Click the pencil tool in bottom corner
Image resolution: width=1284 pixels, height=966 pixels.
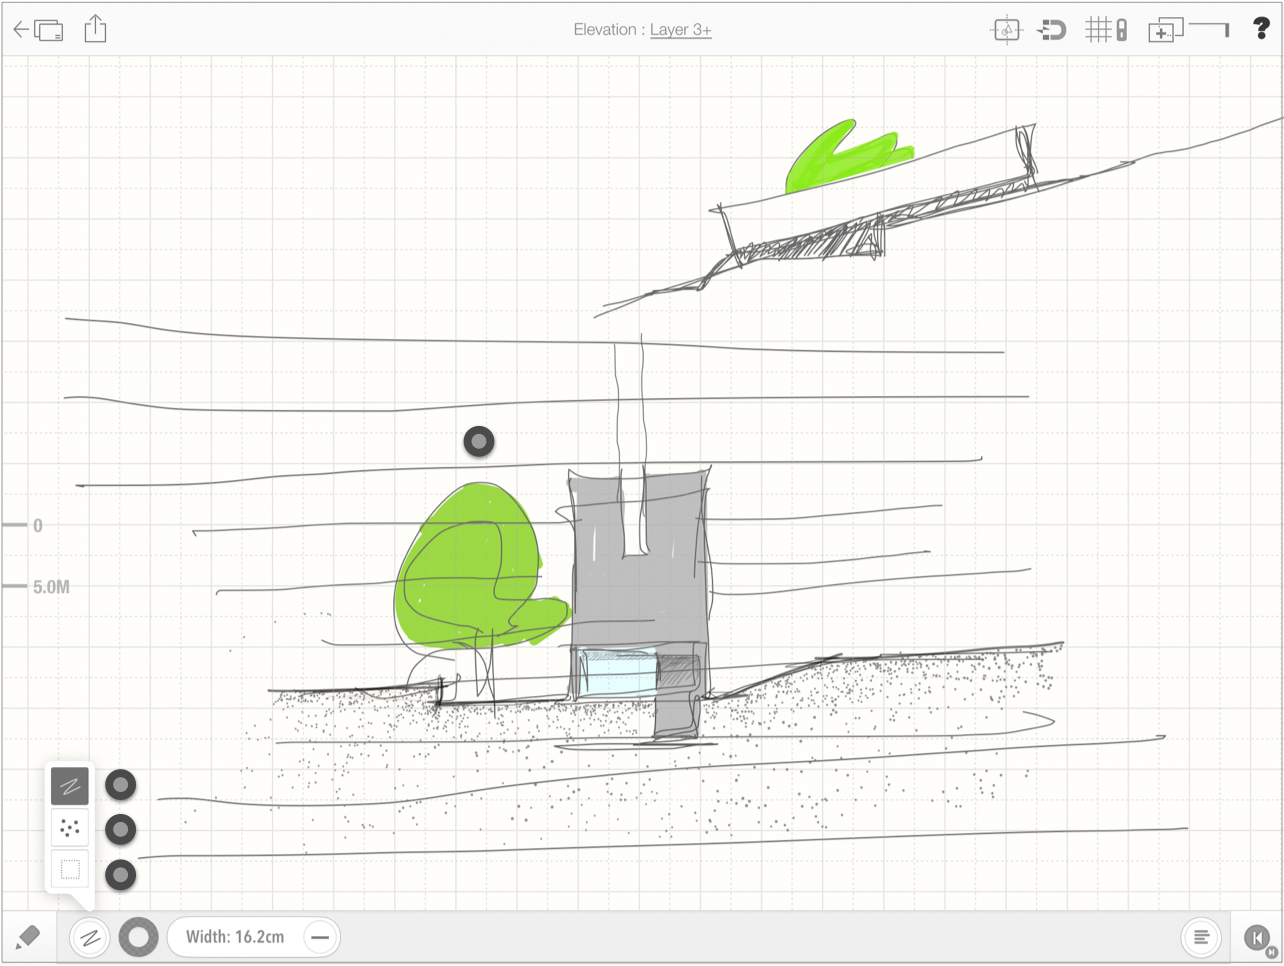pyautogui.click(x=28, y=938)
